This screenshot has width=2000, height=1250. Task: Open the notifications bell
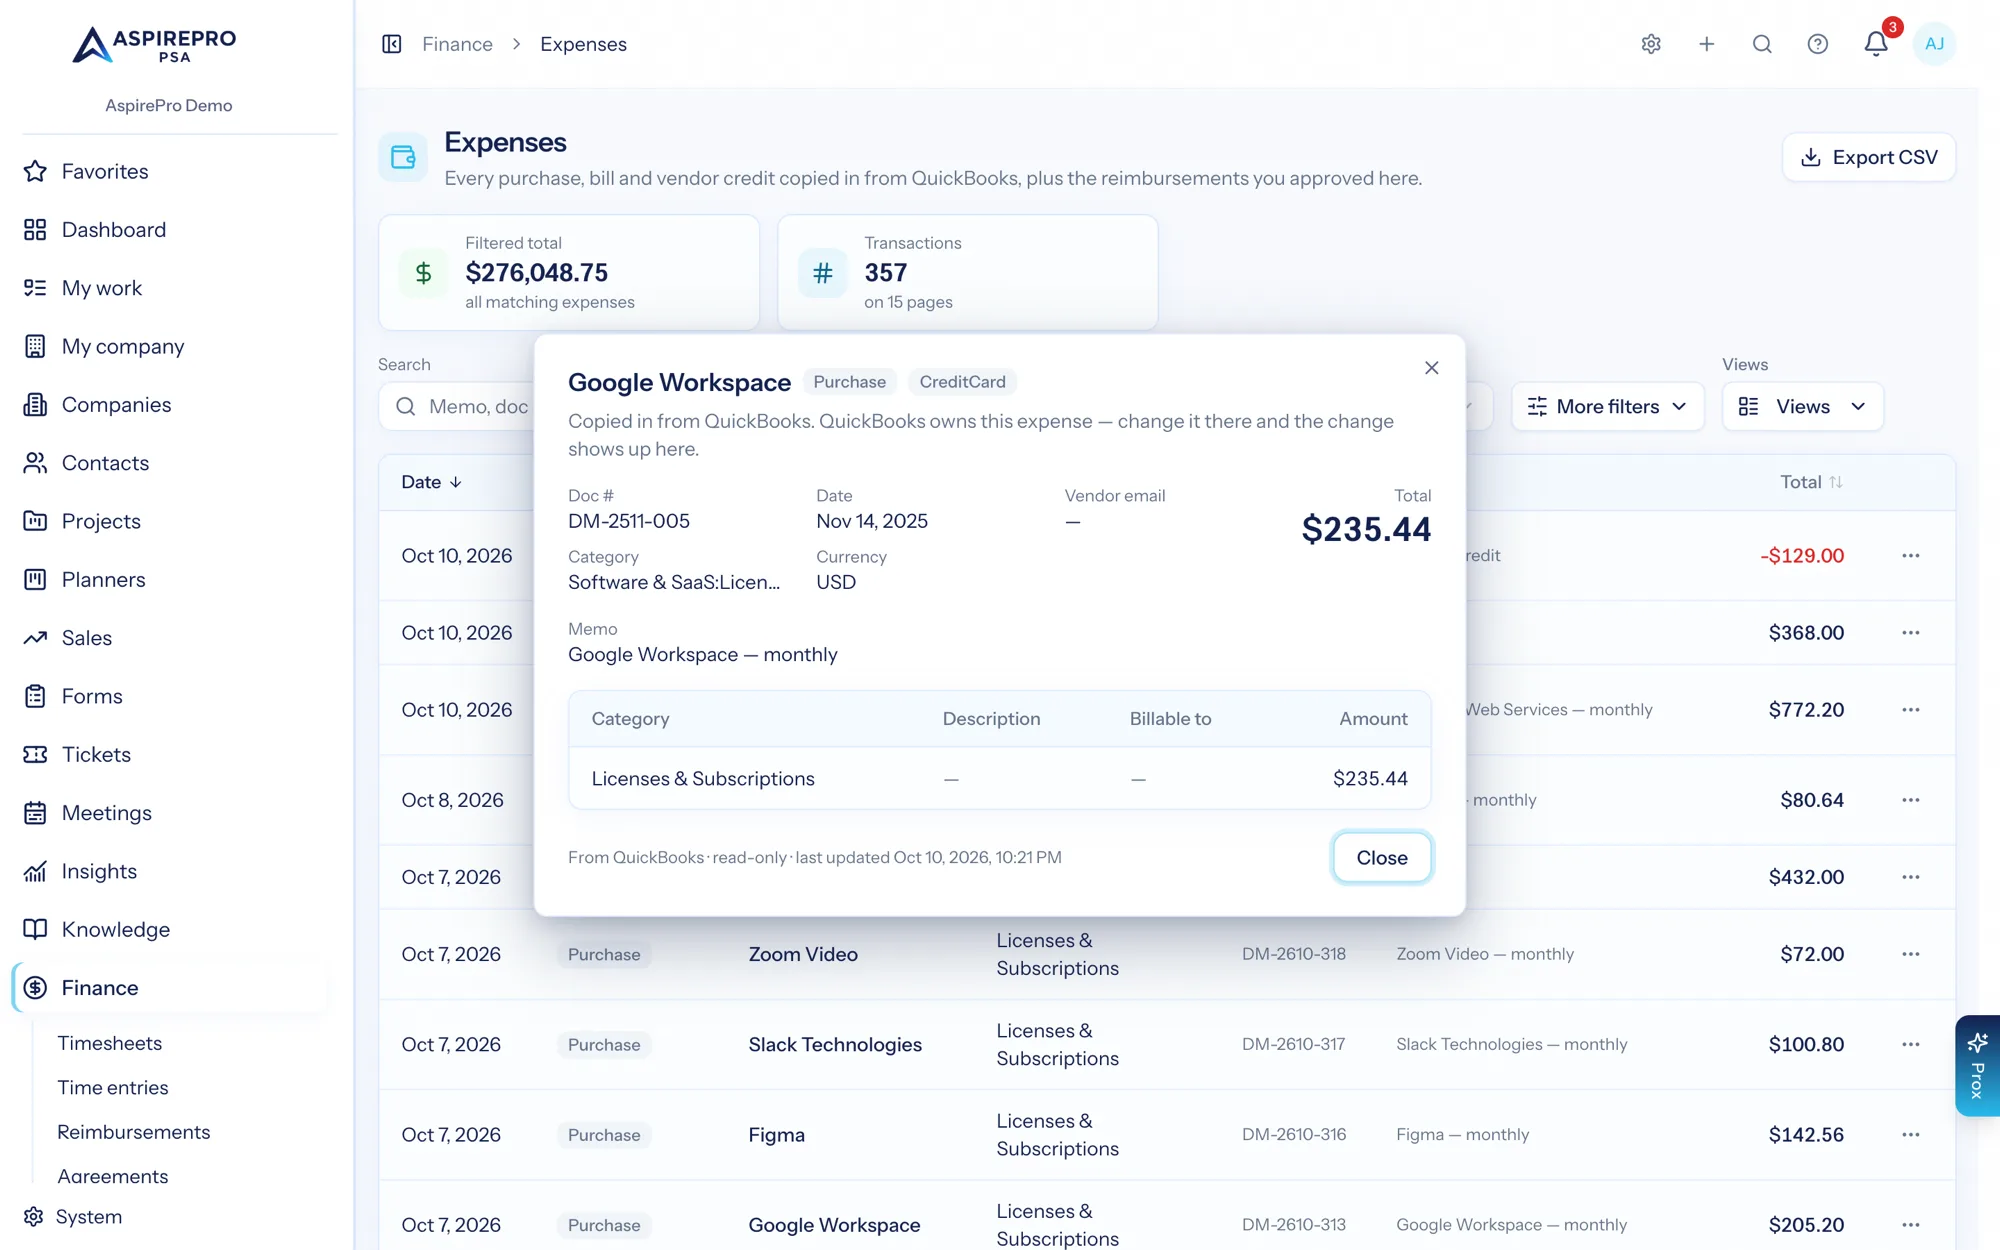pyautogui.click(x=1876, y=44)
